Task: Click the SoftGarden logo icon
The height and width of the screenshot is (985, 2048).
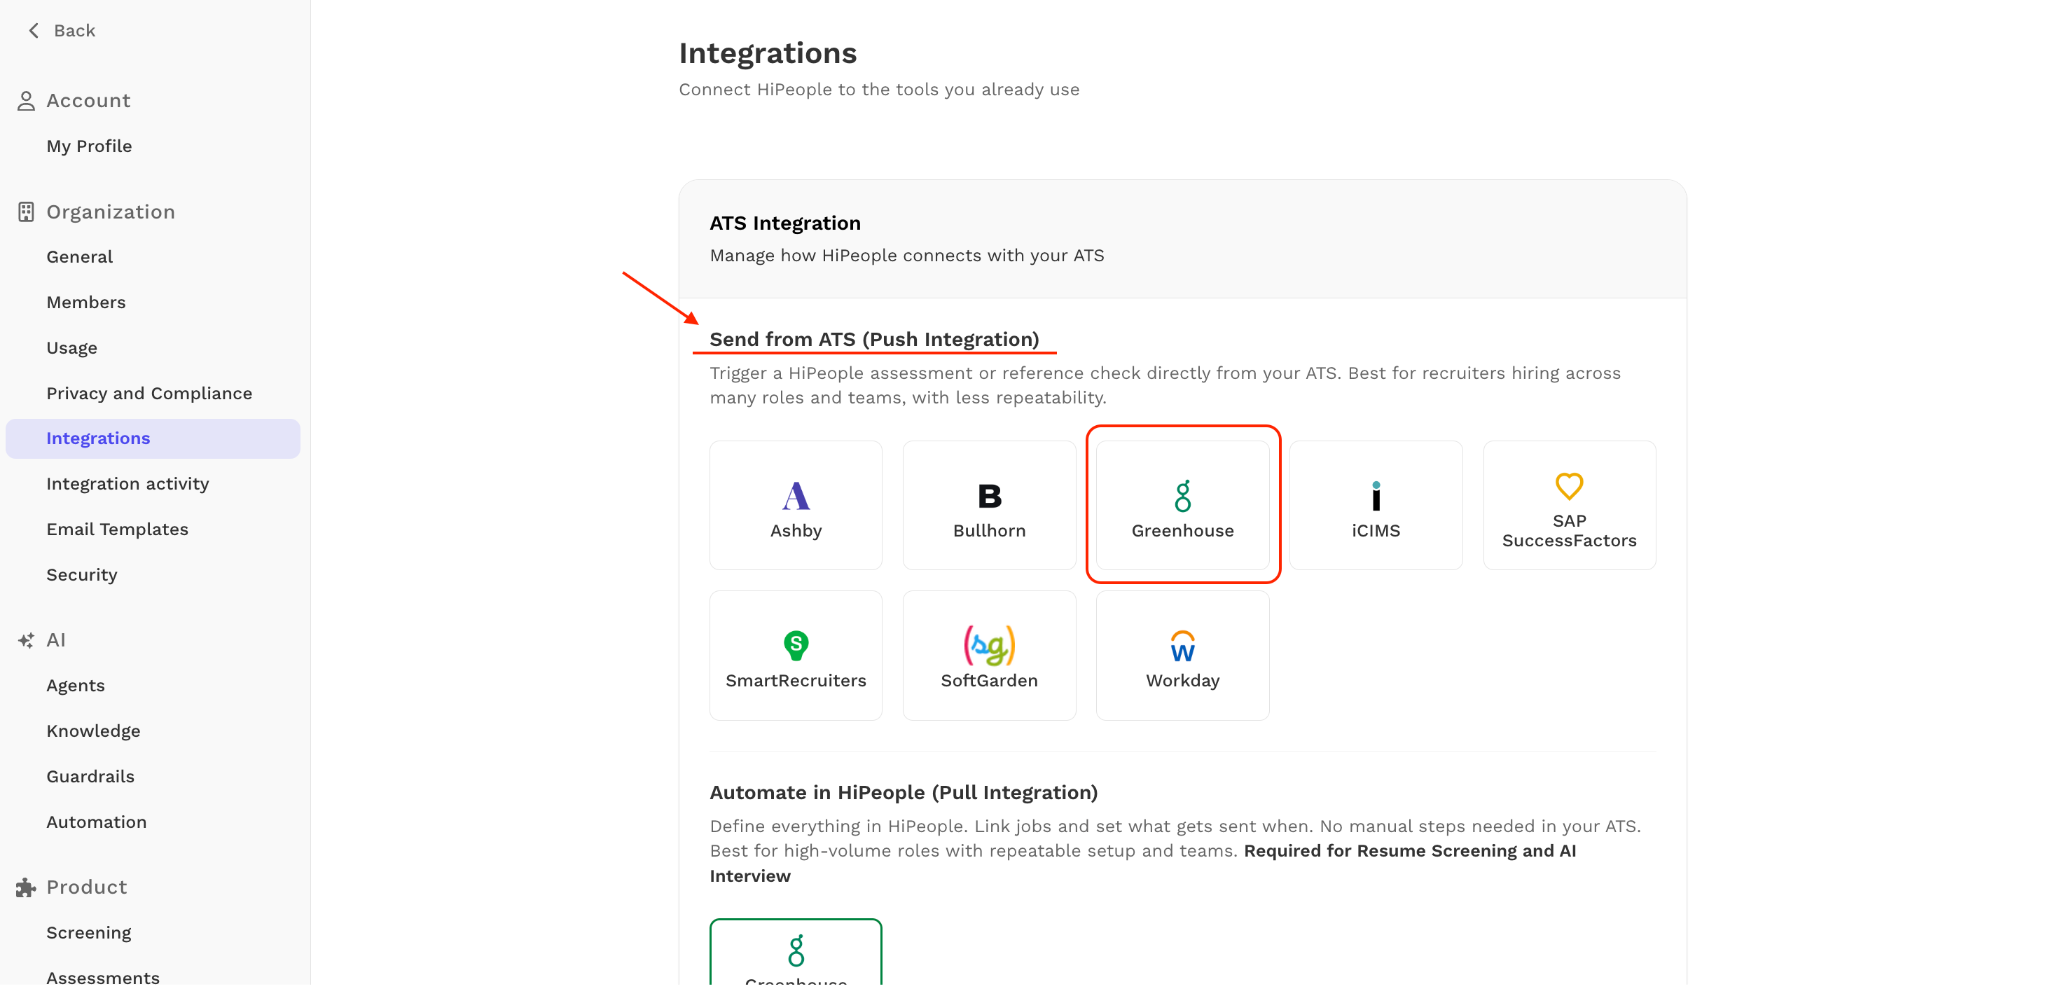Action: point(989,645)
